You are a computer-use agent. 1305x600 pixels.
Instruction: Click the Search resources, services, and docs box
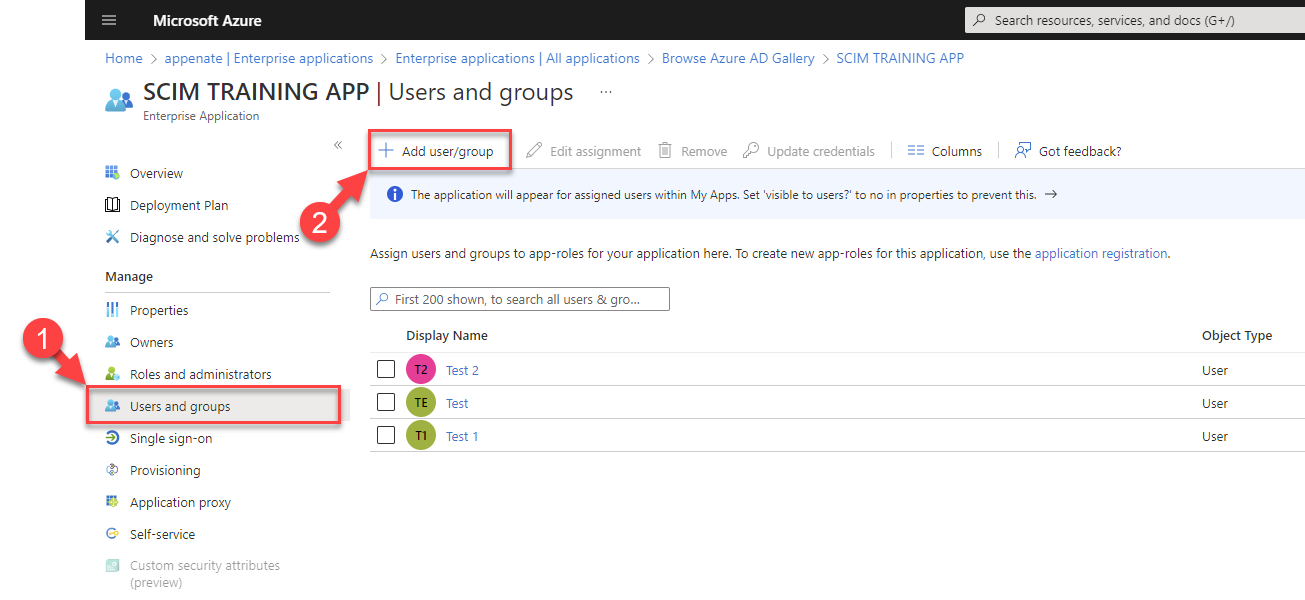[1135, 20]
